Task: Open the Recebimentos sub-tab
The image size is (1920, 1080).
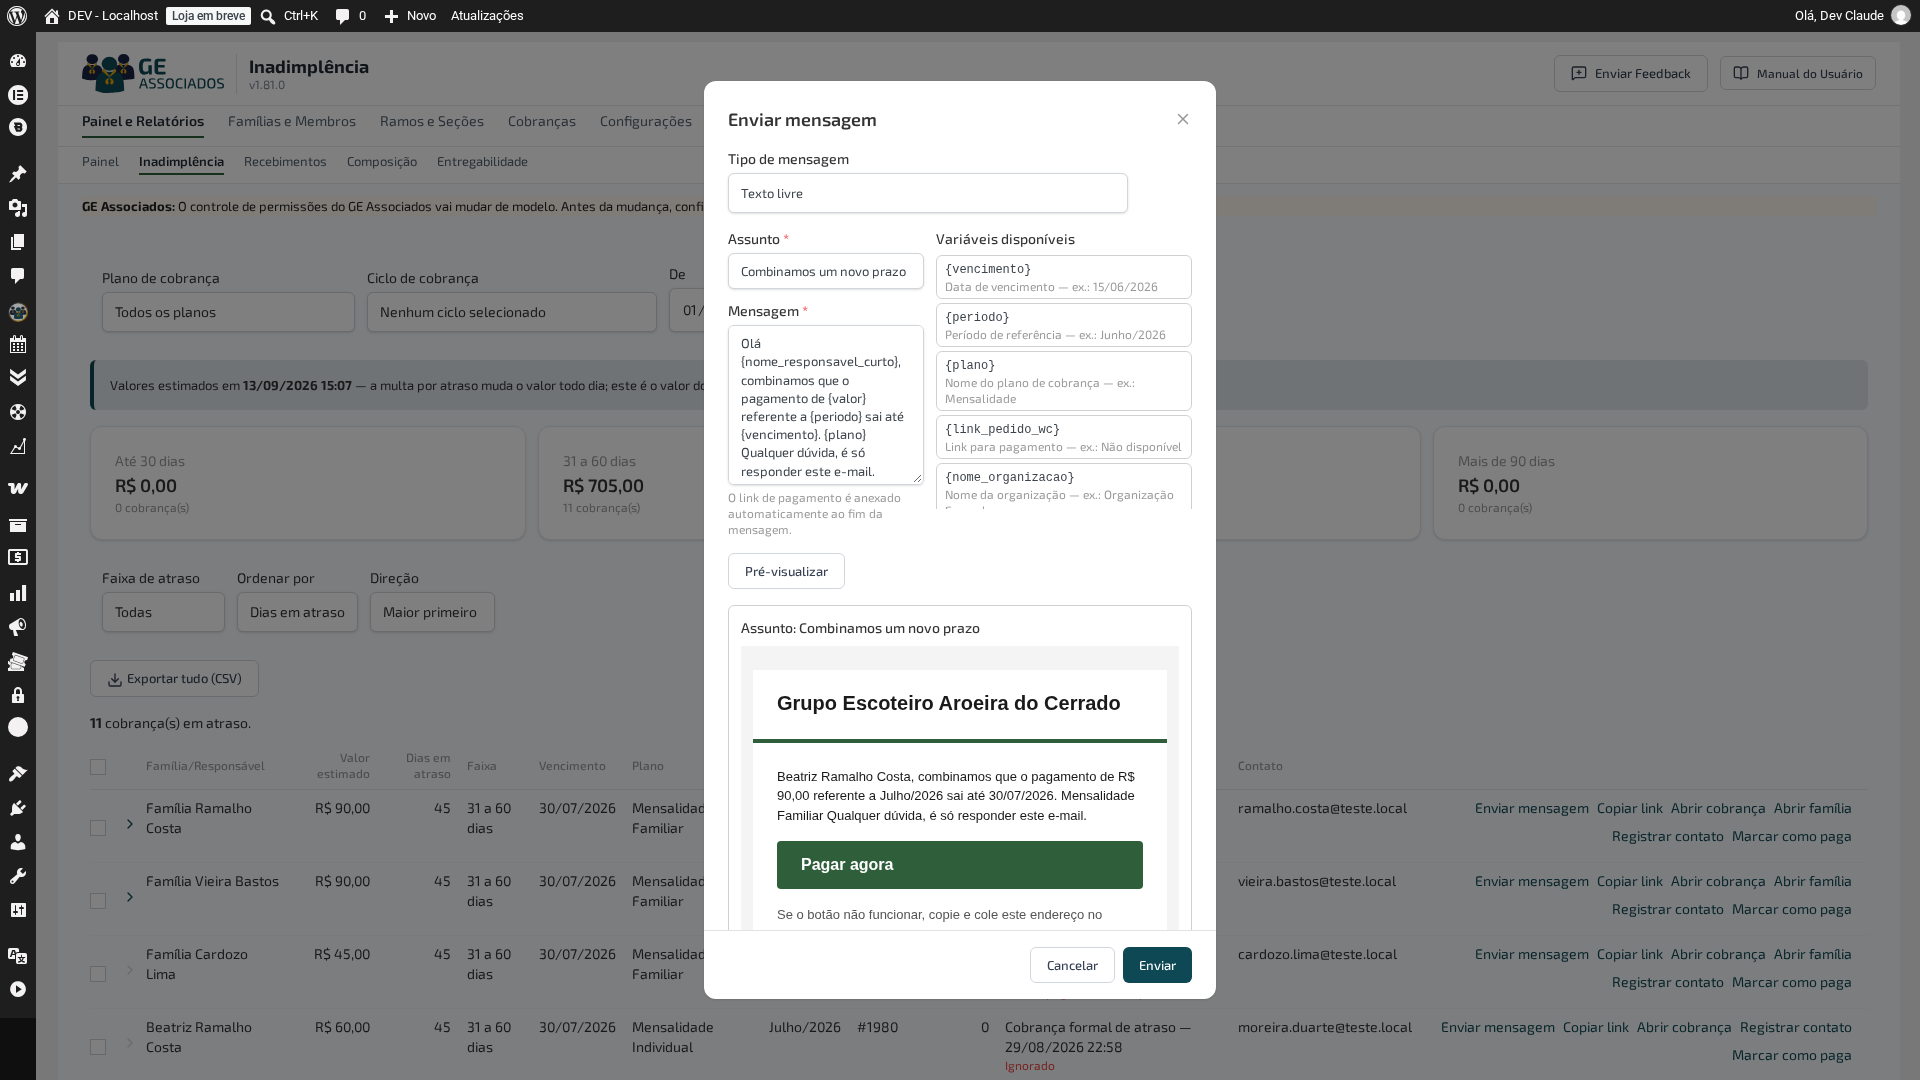Action: 285,161
